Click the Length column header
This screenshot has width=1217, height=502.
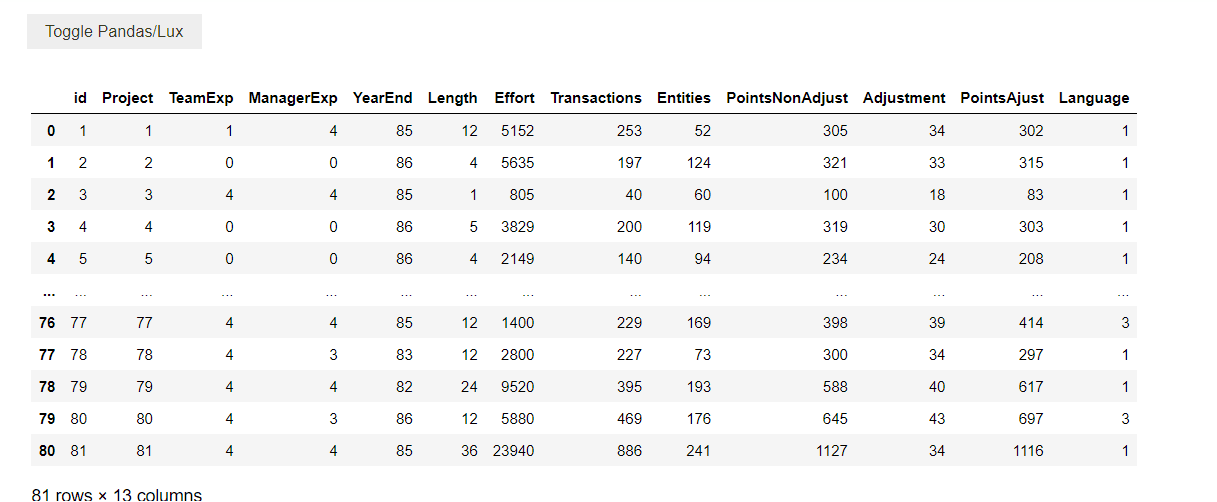tap(452, 98)
